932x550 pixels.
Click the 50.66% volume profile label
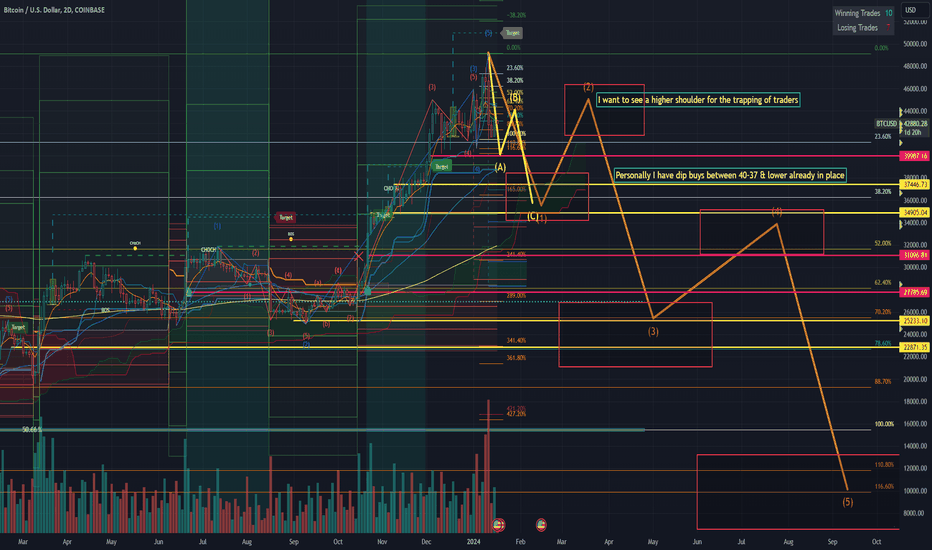point(32,429)
